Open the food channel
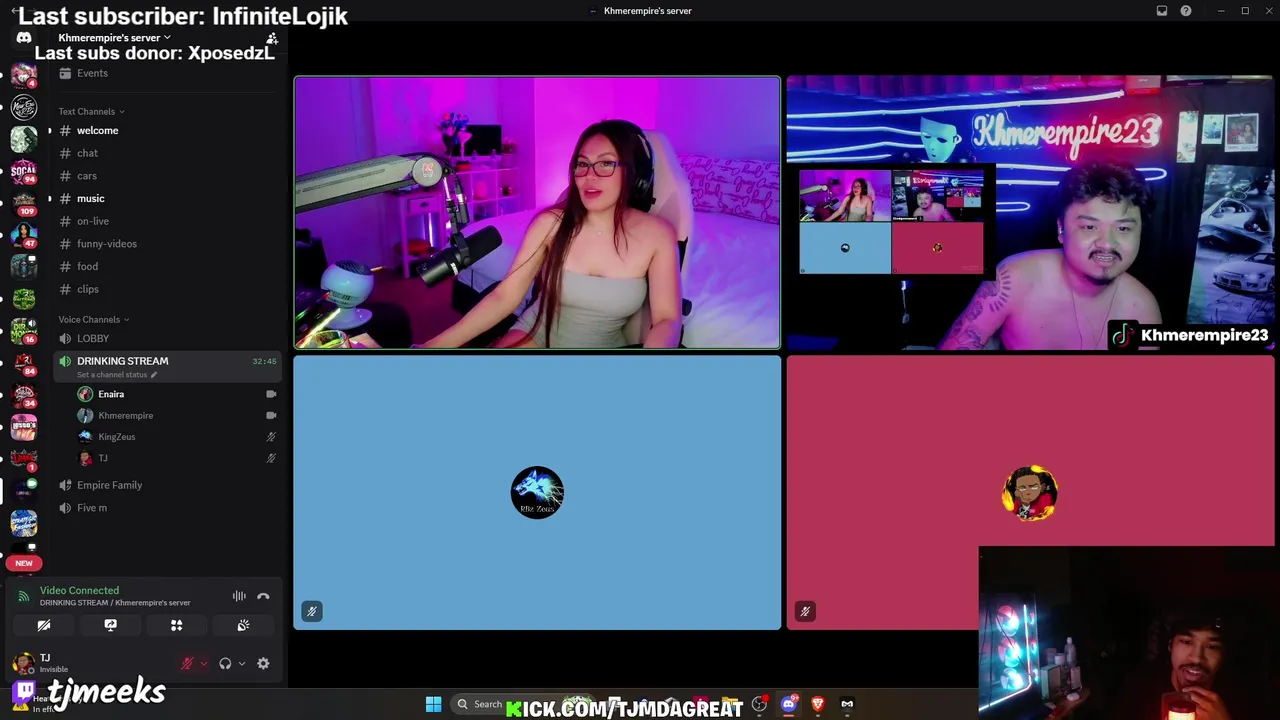The height and width of the screenshot is (720, 1280). [166, 266]
